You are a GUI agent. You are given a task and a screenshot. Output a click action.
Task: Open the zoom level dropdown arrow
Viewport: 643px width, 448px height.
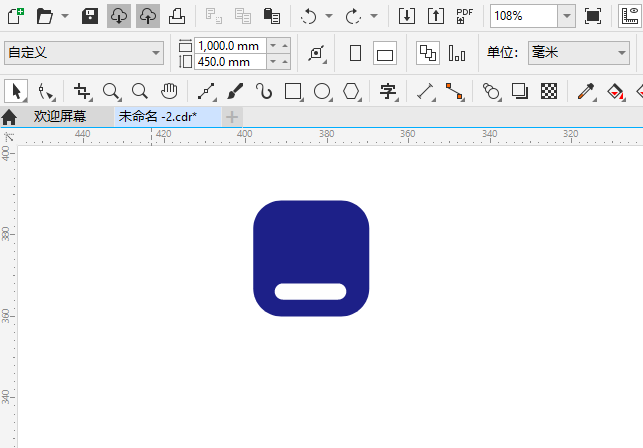point(567,16)
